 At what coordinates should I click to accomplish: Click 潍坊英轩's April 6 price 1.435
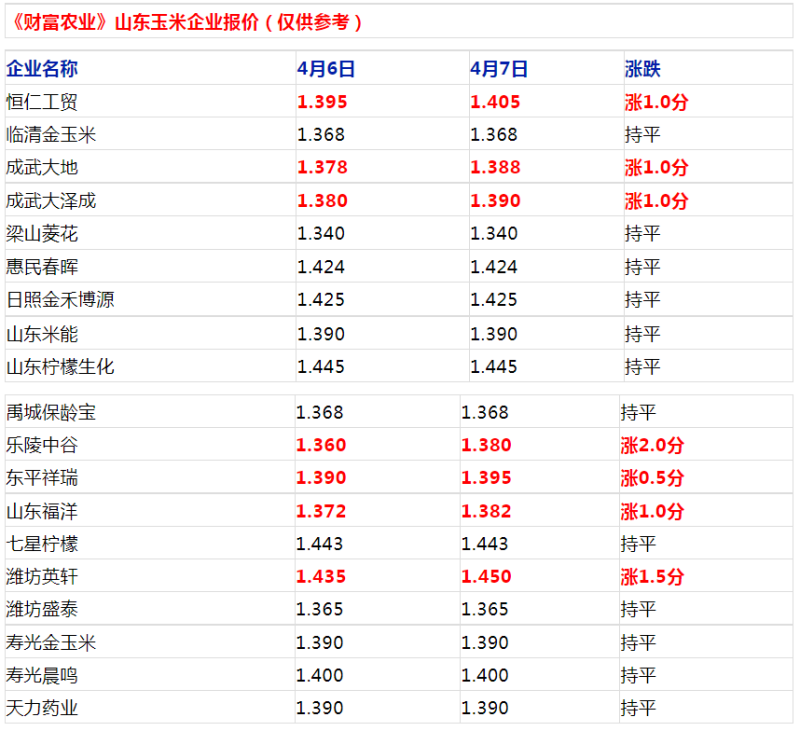(x=321, y=576)
